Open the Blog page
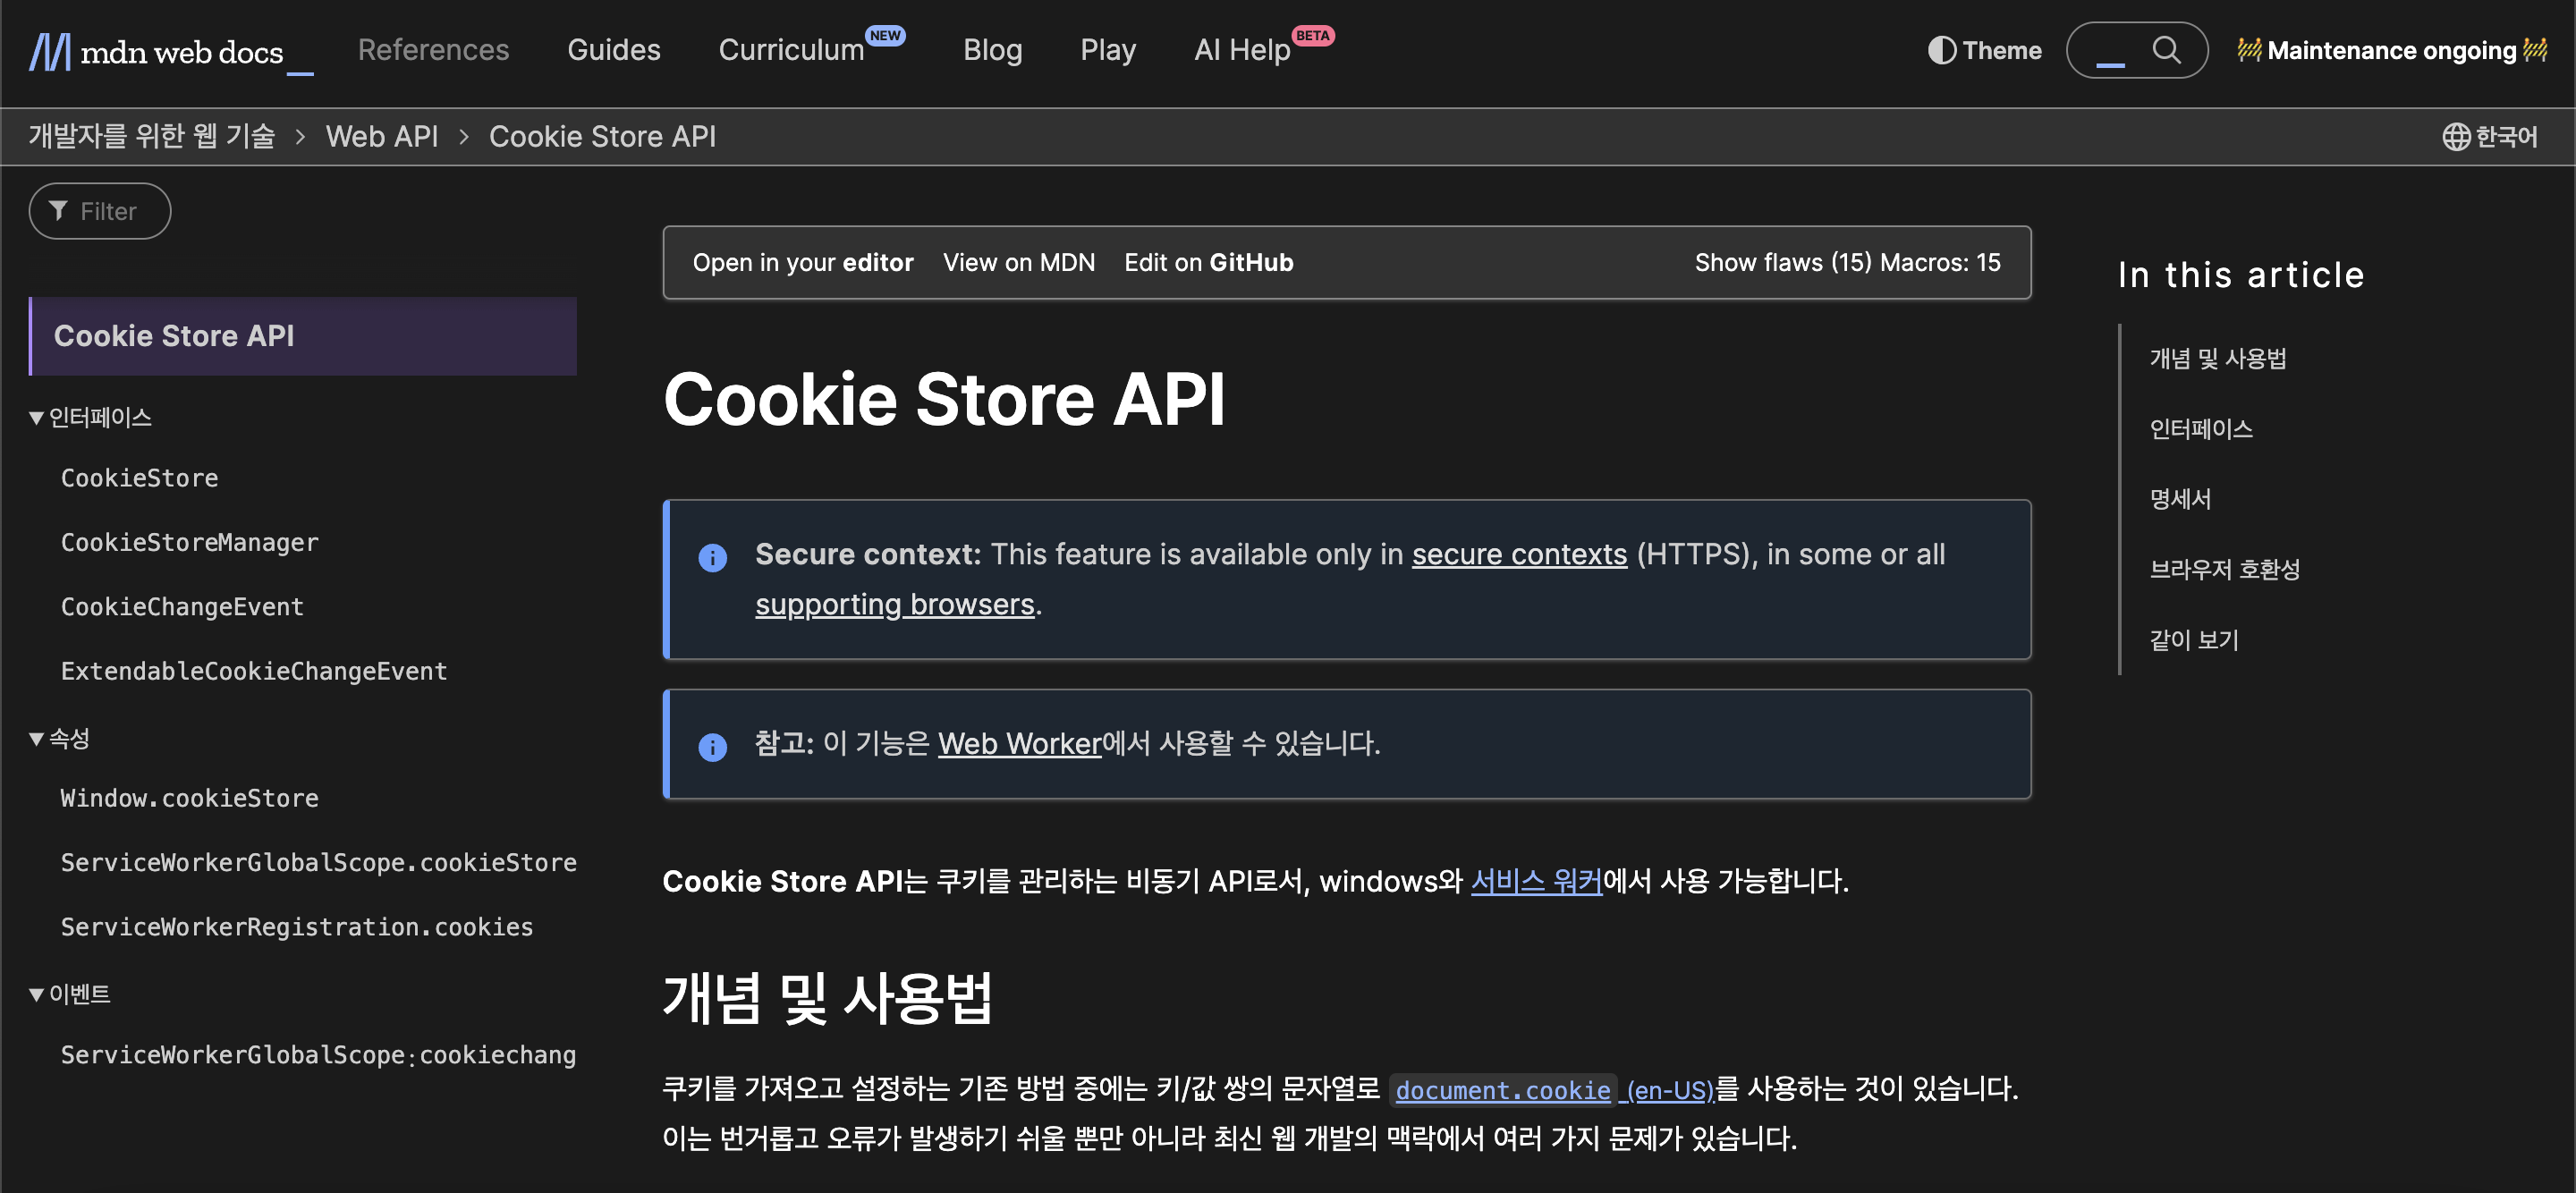Viewport: 2576px width, 1193px height. point(992,50)
